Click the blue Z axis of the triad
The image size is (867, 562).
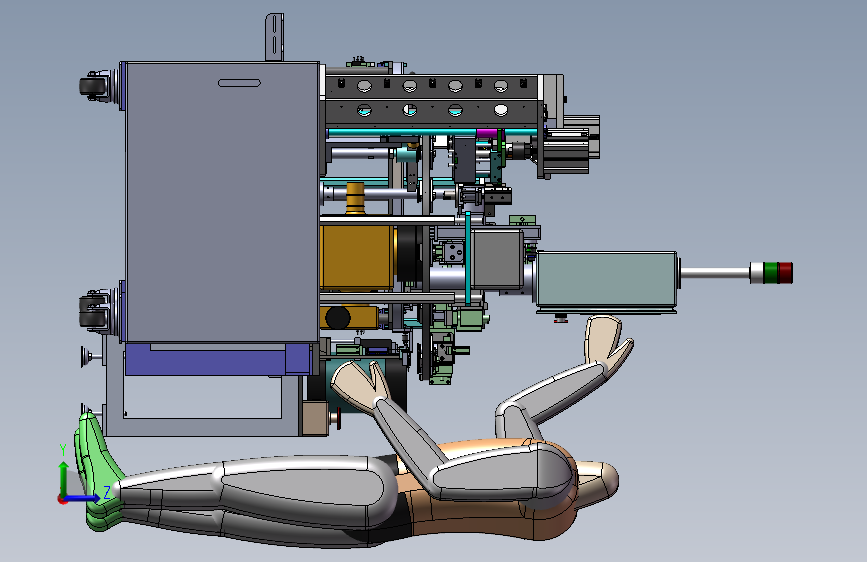(x=83, y=498)
